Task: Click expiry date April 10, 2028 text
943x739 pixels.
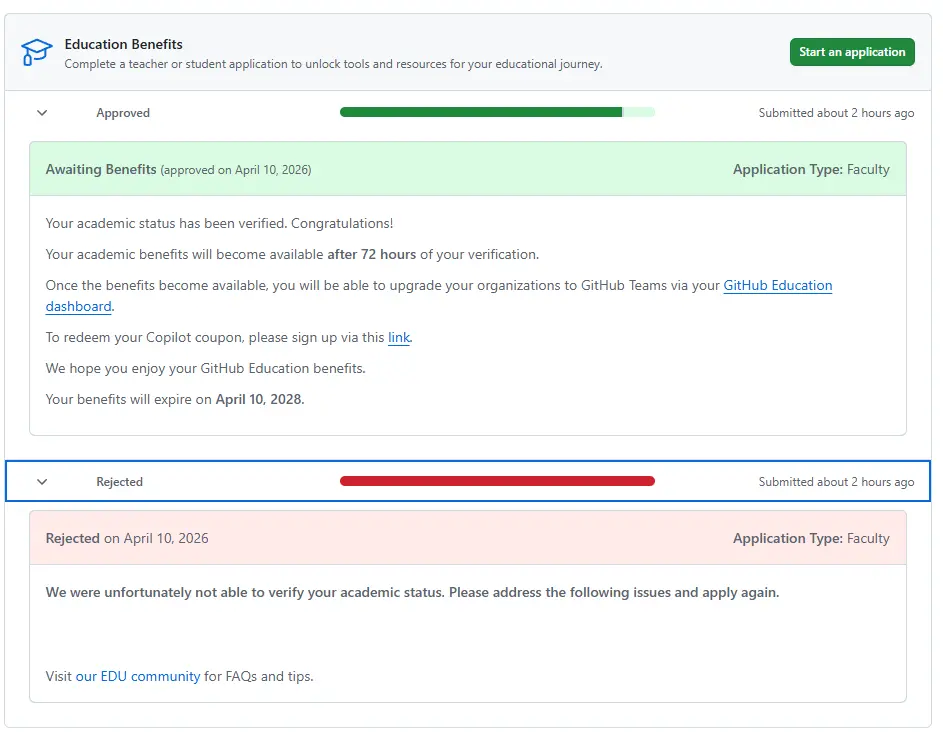Action: click(260, 399)
